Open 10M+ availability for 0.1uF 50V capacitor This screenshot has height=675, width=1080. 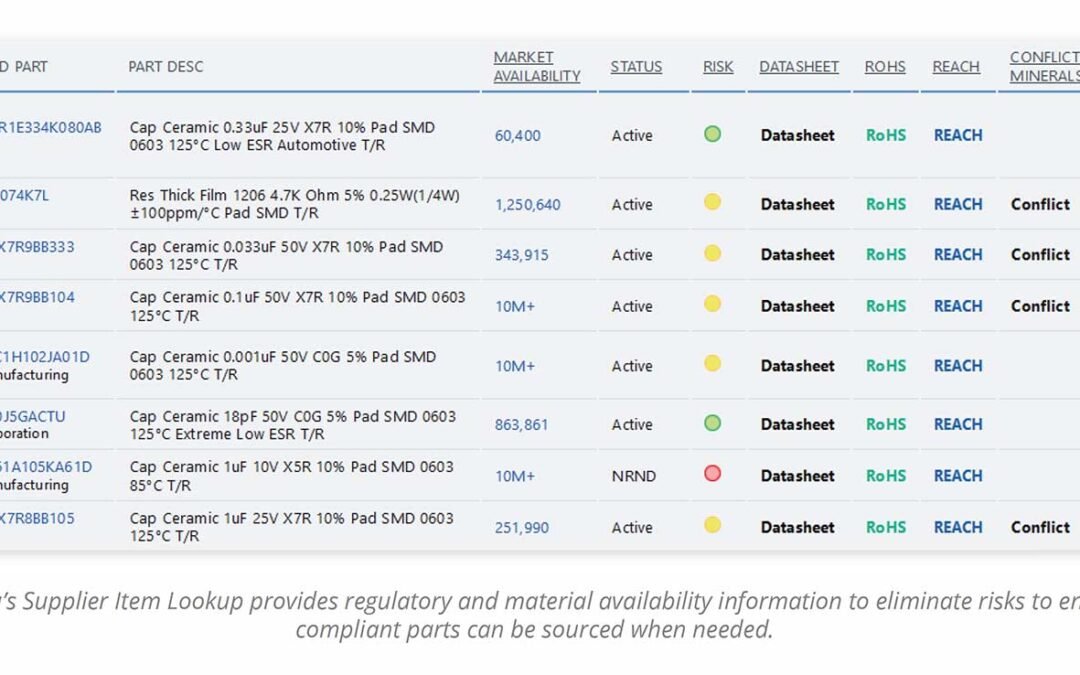[x=515, y=307]
